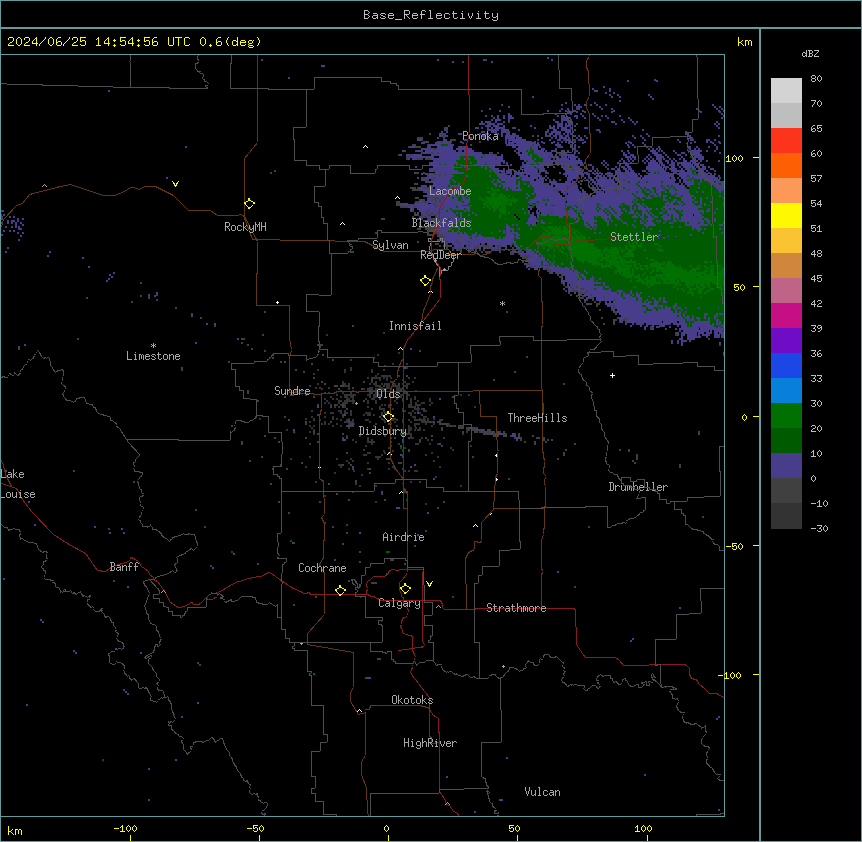Viewport: 862px width, 842px height.
Task: Click the Ponoka town label
Action: [x=480, y=136]
